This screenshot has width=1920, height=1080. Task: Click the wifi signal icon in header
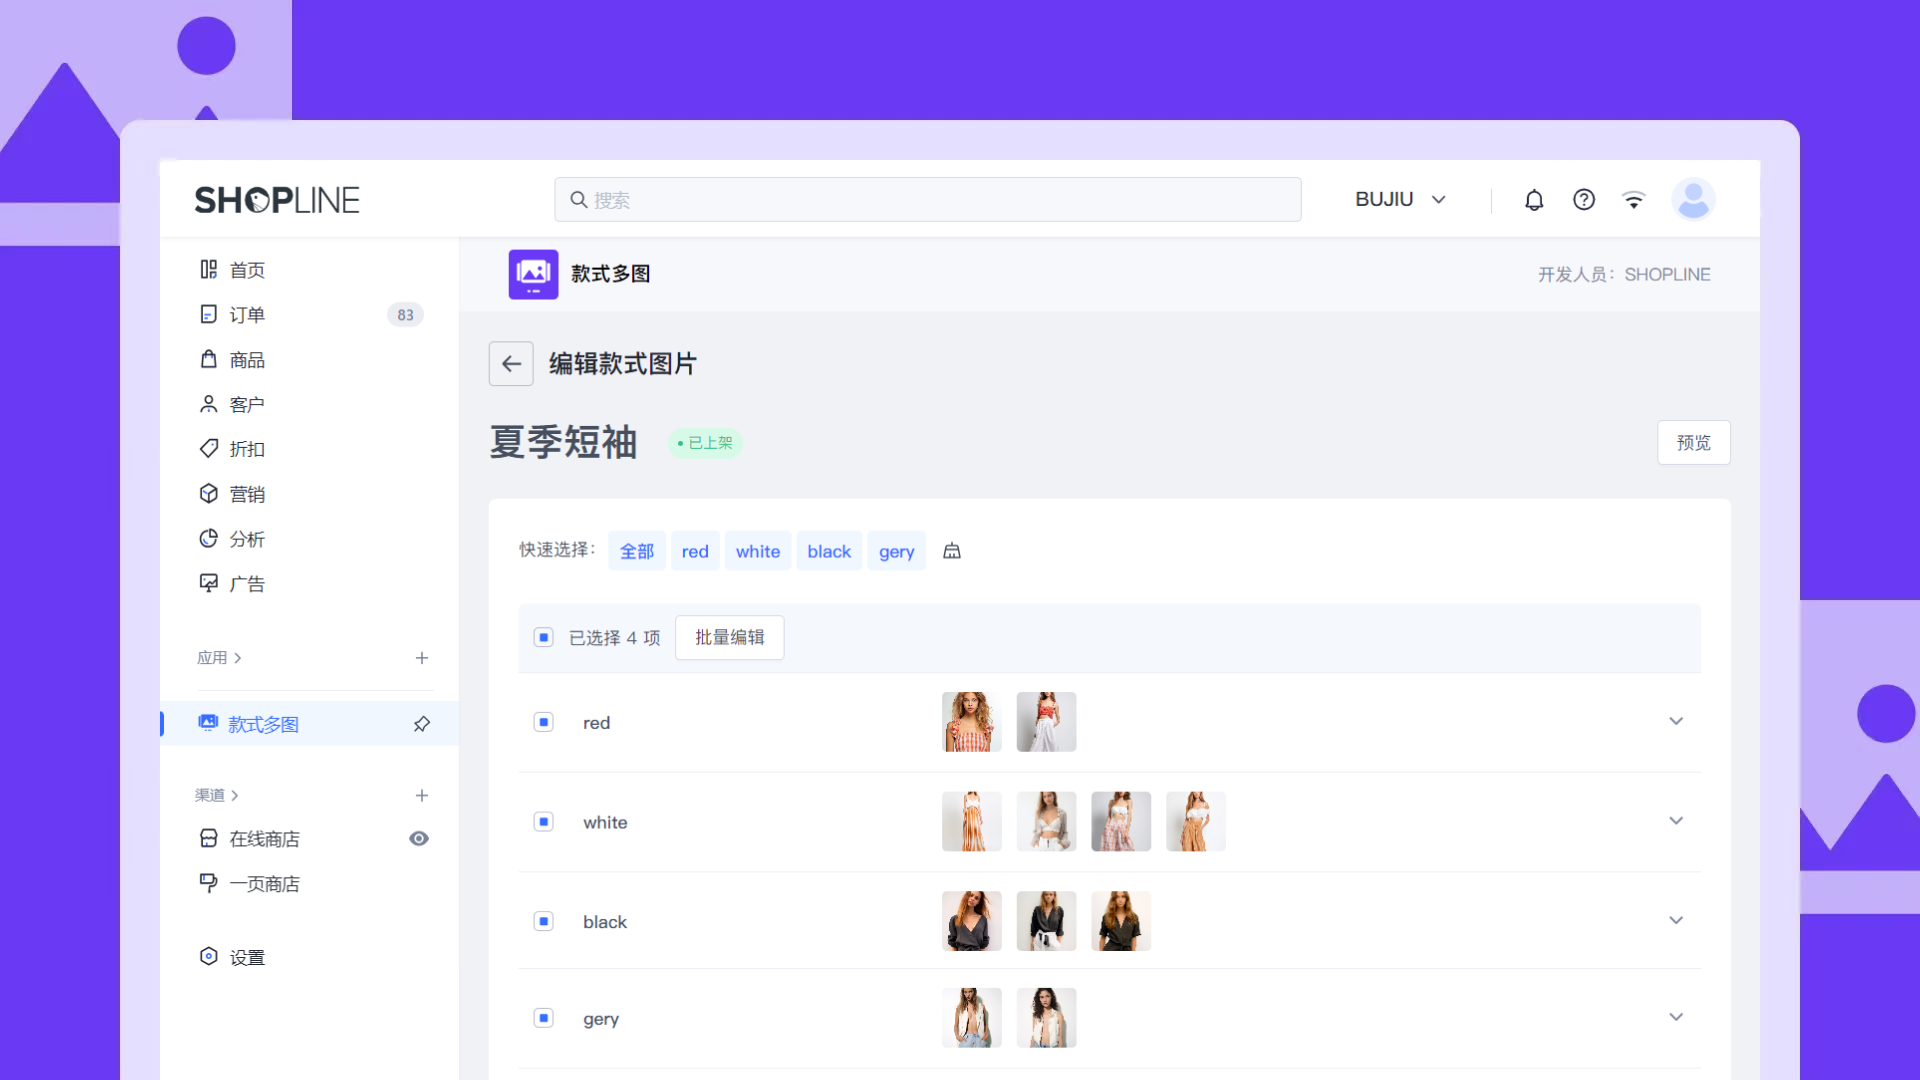click(x=1634, y=200)
